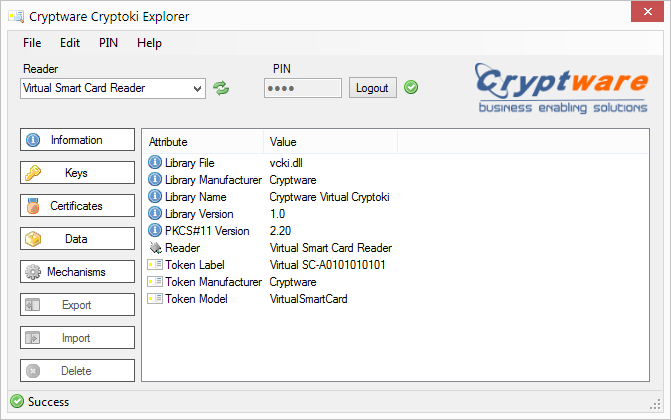Open the Help menu
Screen dimensions: 671x420
[149, 43]
